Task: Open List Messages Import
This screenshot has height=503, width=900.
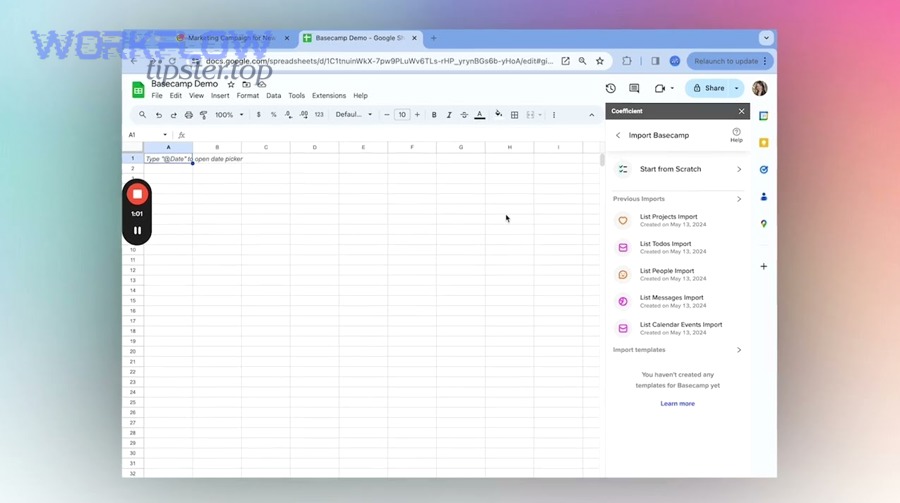Action: click(x=678, y=301)
